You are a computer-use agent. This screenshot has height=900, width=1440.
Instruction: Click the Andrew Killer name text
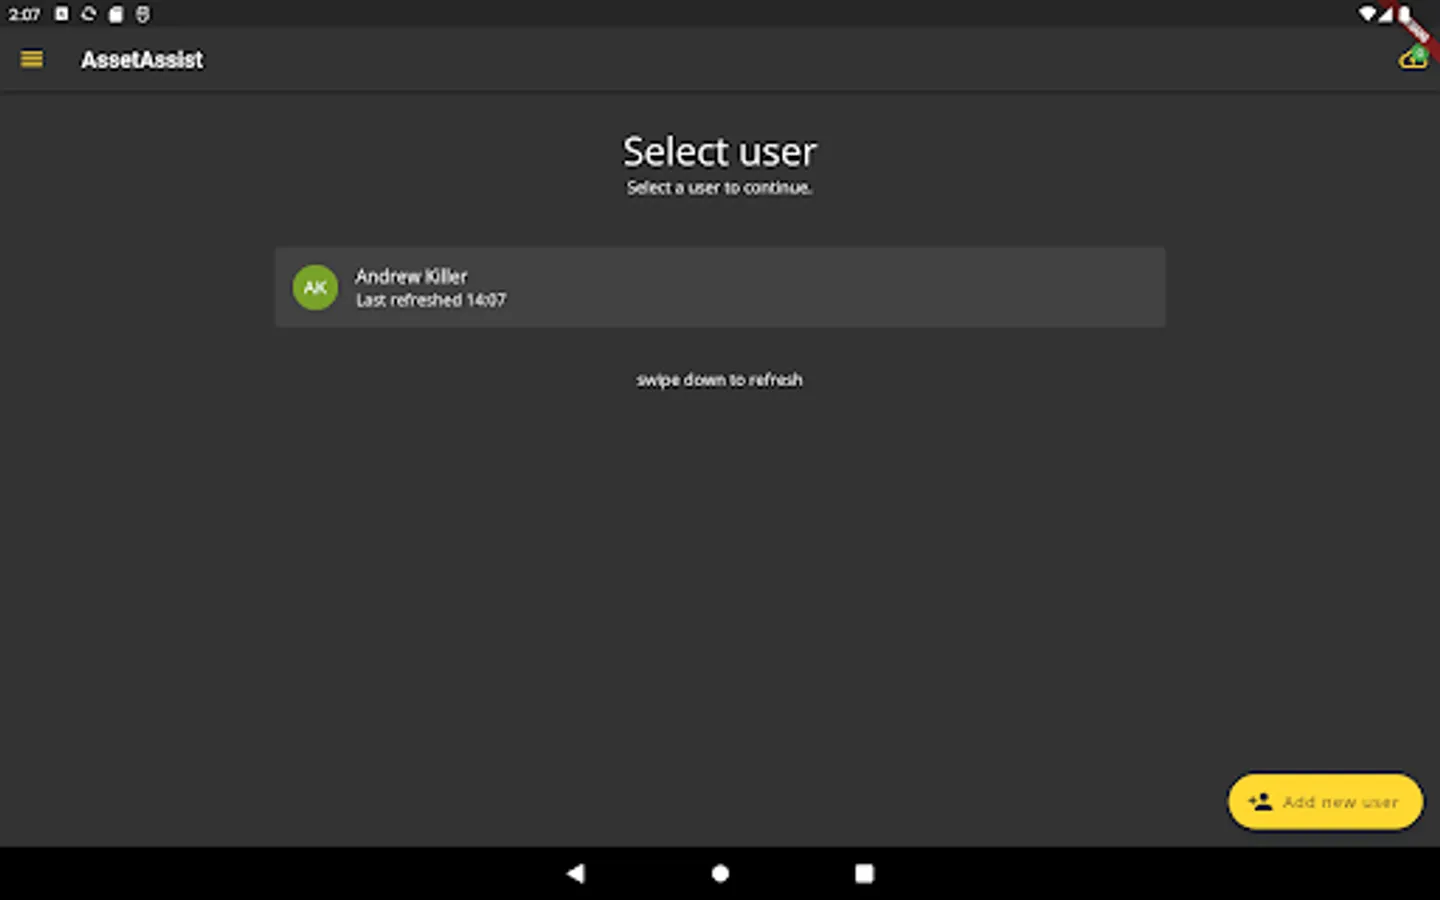[x=411, y=276]
